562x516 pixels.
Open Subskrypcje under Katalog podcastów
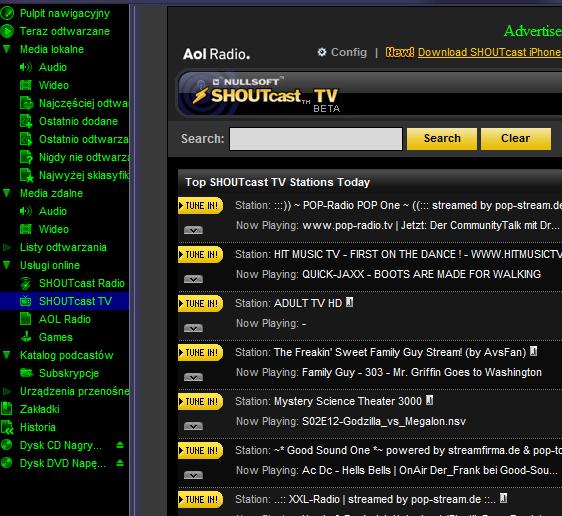tap(69, 373)
